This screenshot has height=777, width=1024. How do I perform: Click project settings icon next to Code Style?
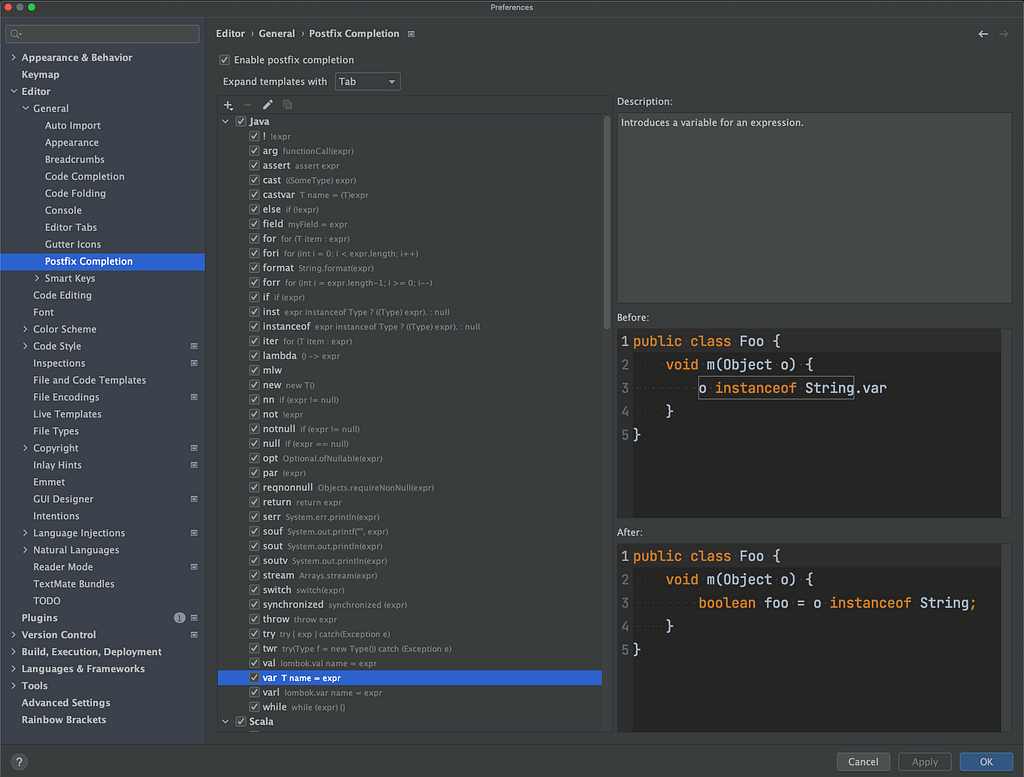tap(194, 346)
